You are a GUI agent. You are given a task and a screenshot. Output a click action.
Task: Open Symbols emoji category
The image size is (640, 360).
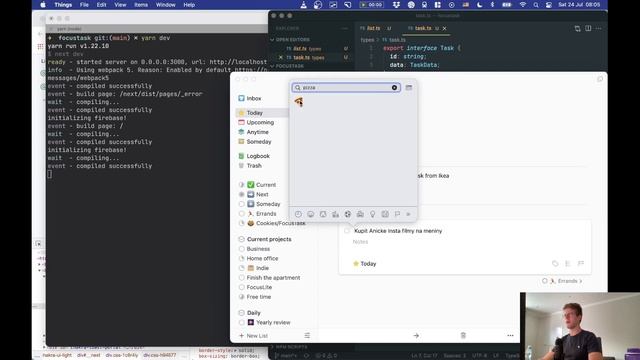(385, 214)
